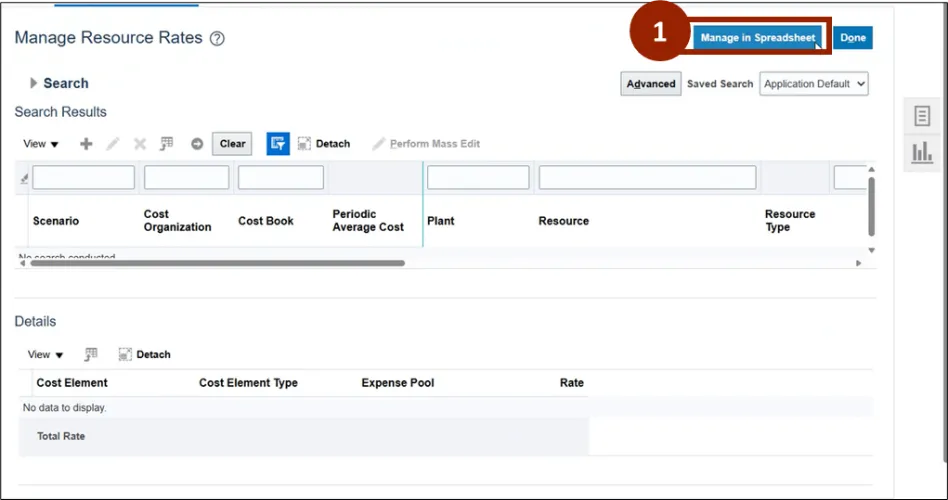Sort by Cost Organization column header
This screenshot has width=948, height=500.
coord(177,221)
